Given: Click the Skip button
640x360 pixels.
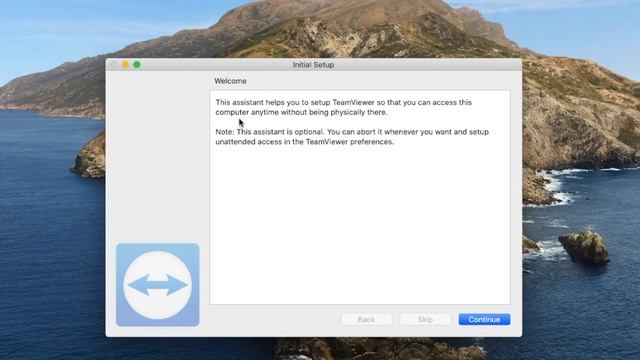Looking at the screenshot, I should 425,319.
